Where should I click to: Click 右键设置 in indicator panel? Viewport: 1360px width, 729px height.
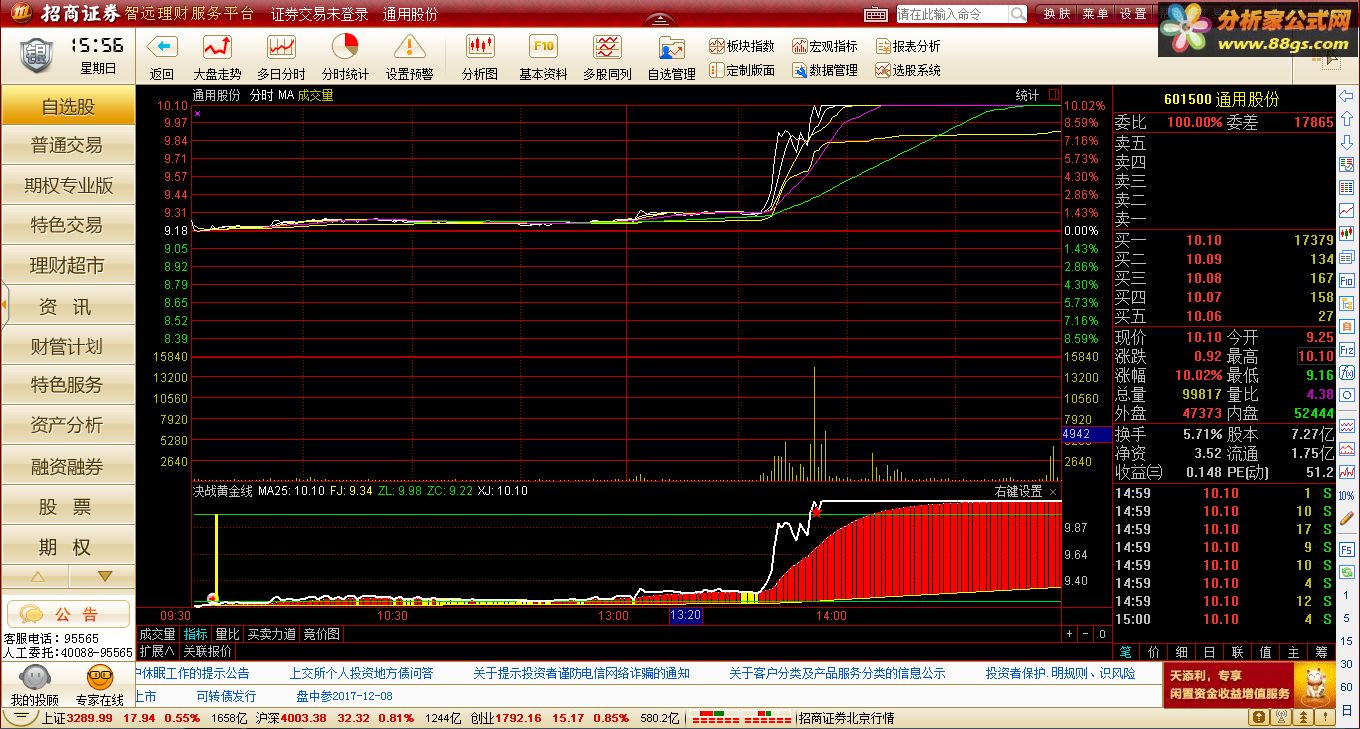[x=1019, y=492]
